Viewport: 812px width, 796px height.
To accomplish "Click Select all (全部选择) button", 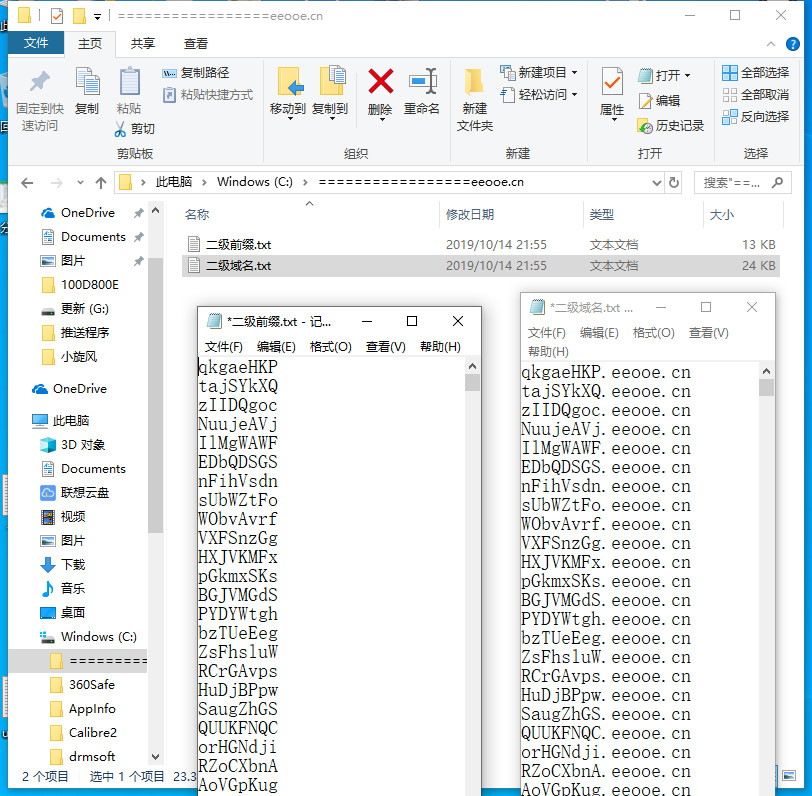I will point(755,72).
